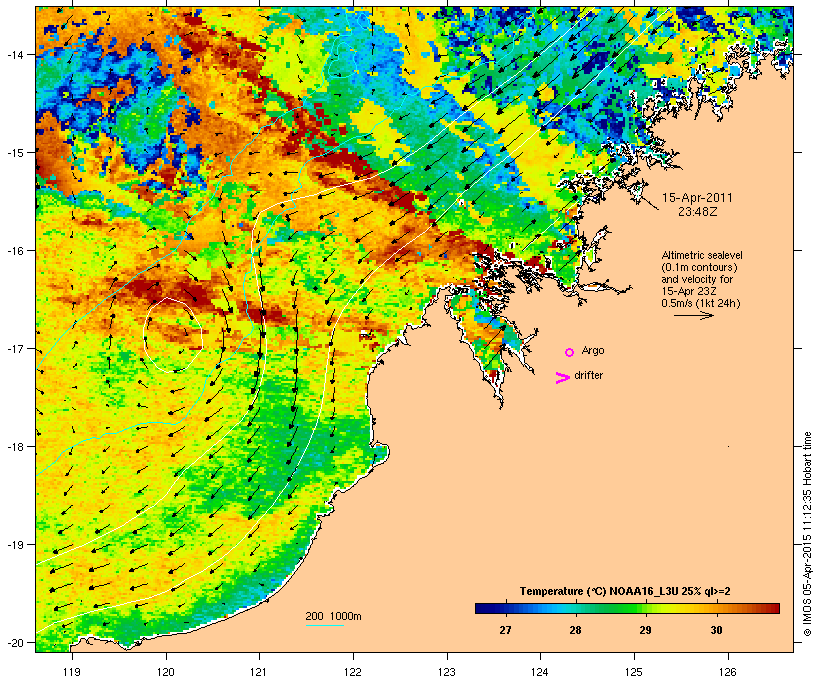
Task: Click the '119' longitude axis label
Action: tap(72, 672)
